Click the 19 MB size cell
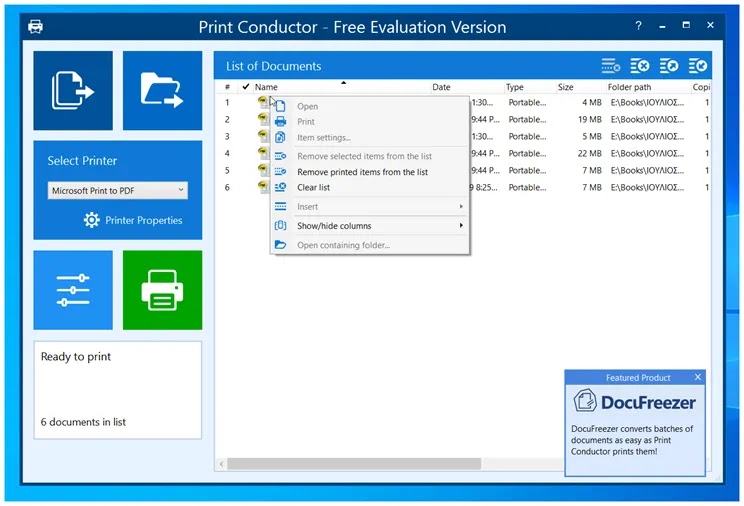 coord(590,119)
